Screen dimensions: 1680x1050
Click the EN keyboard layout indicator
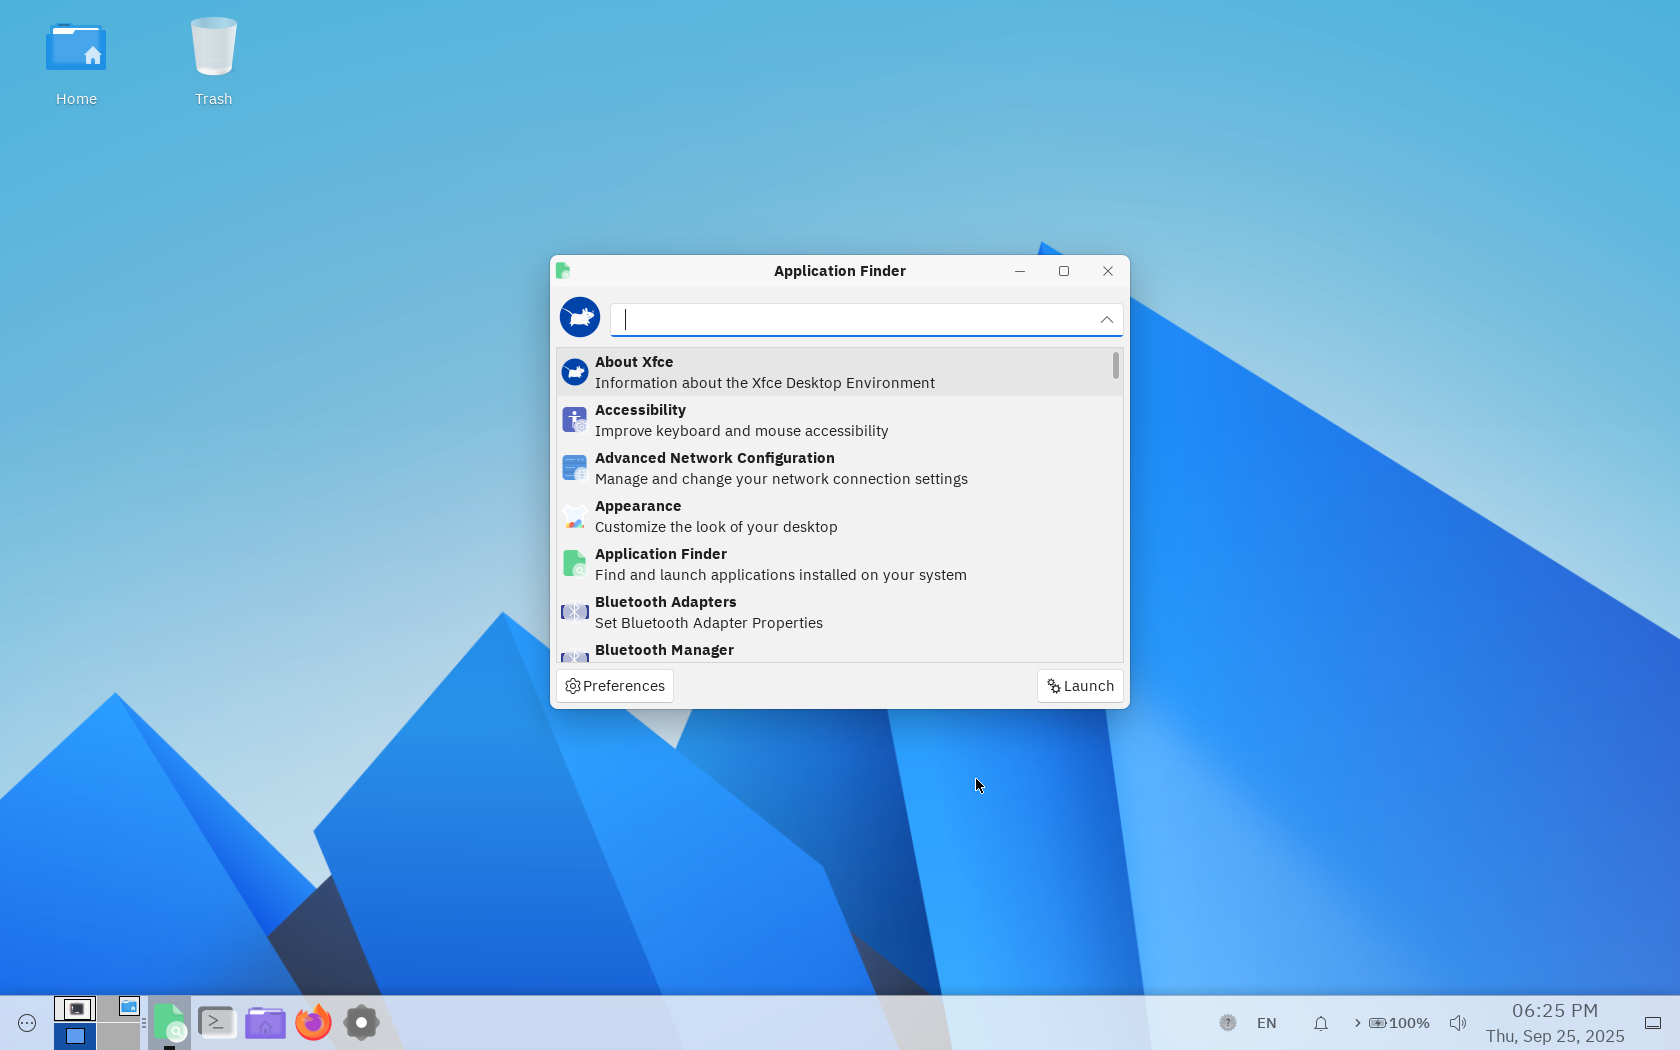tap(1267, 1023)
